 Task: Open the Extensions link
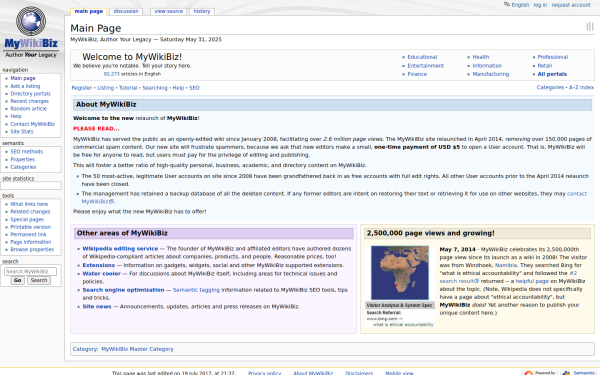tap(99, 265)
